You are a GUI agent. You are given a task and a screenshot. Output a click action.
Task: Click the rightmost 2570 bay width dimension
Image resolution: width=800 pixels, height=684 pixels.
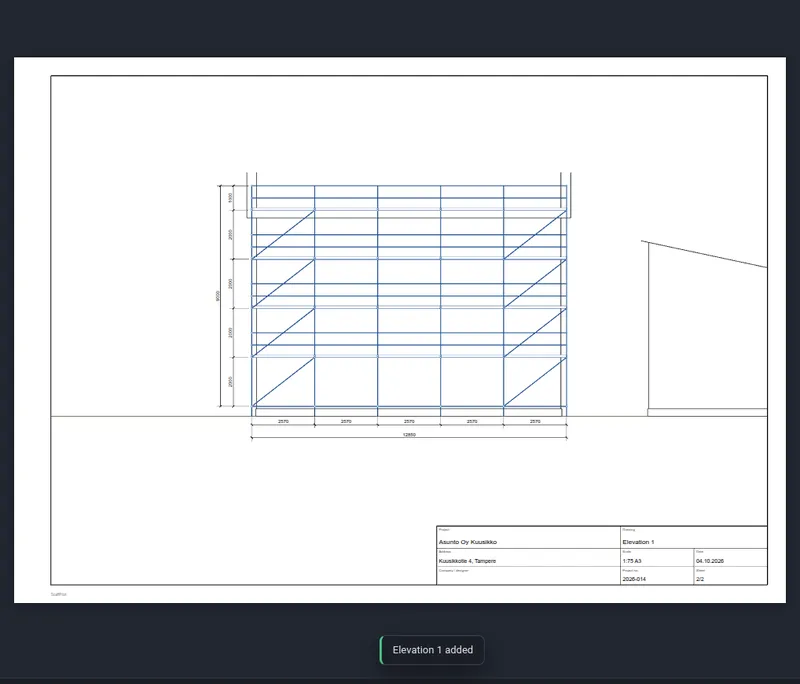[535, 421]
